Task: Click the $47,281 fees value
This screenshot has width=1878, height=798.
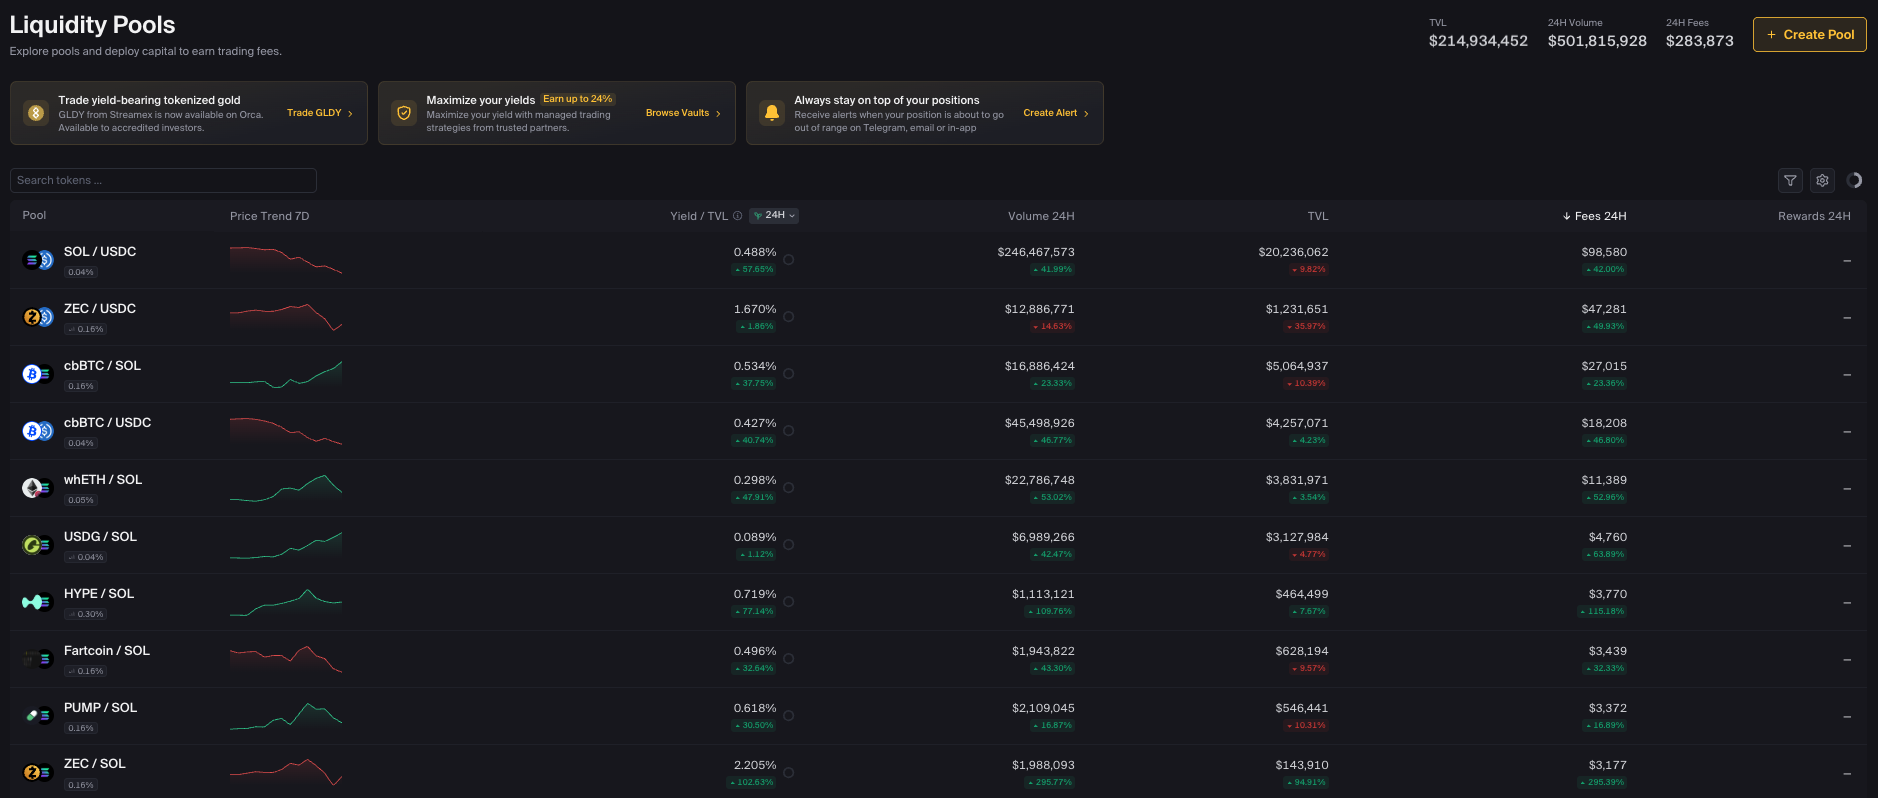Action: (1604, 309)
